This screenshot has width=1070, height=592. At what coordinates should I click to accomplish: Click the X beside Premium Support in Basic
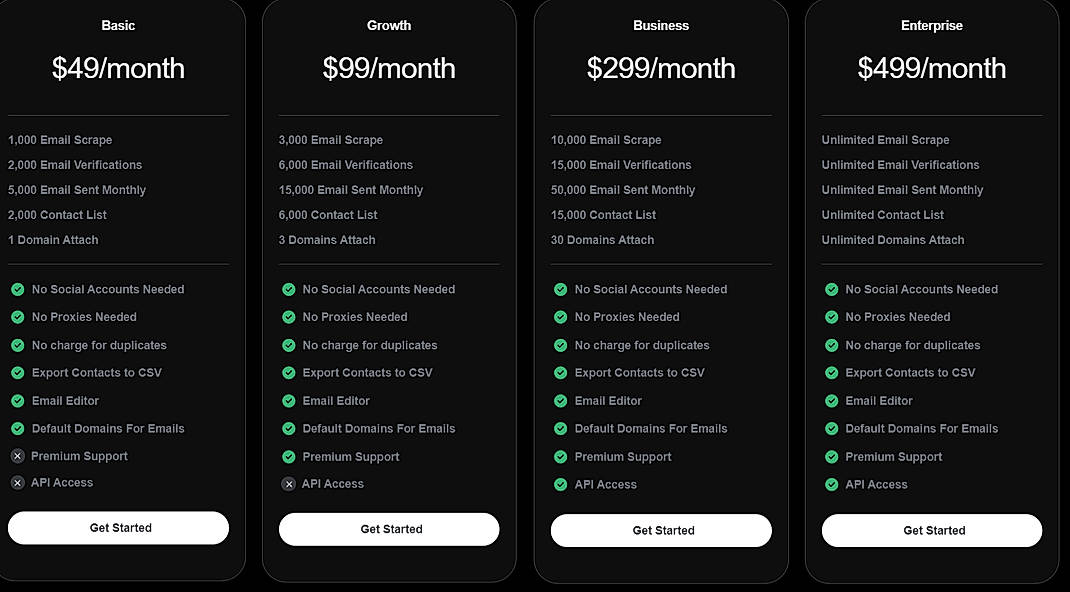(x=20, y=456)
